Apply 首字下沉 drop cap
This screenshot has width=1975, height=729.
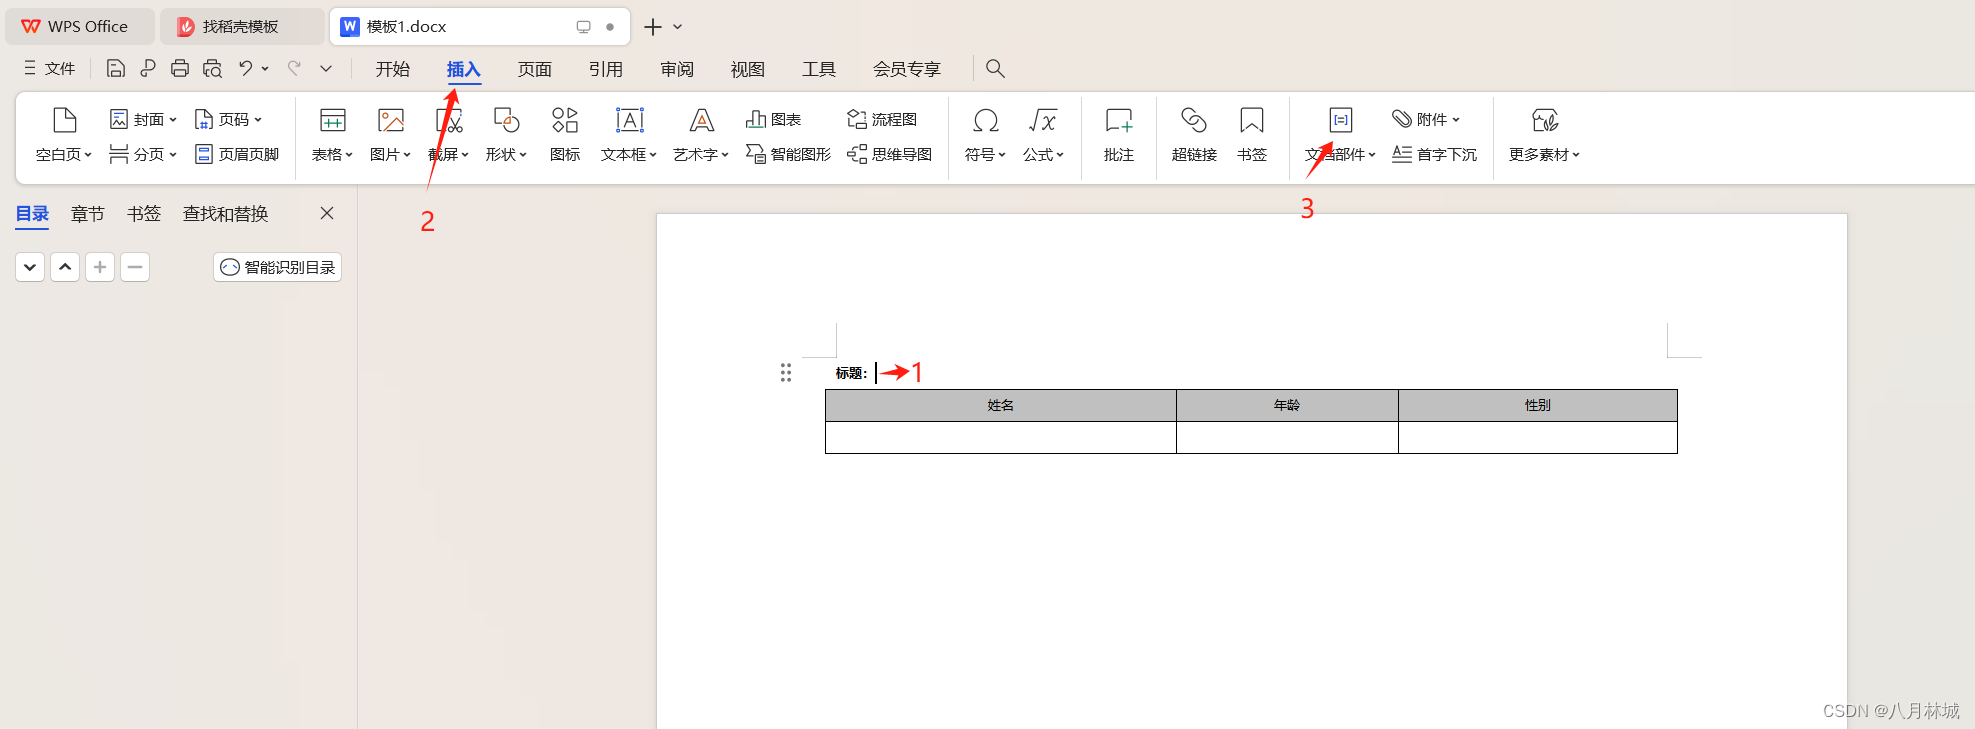pos(1434,154)
